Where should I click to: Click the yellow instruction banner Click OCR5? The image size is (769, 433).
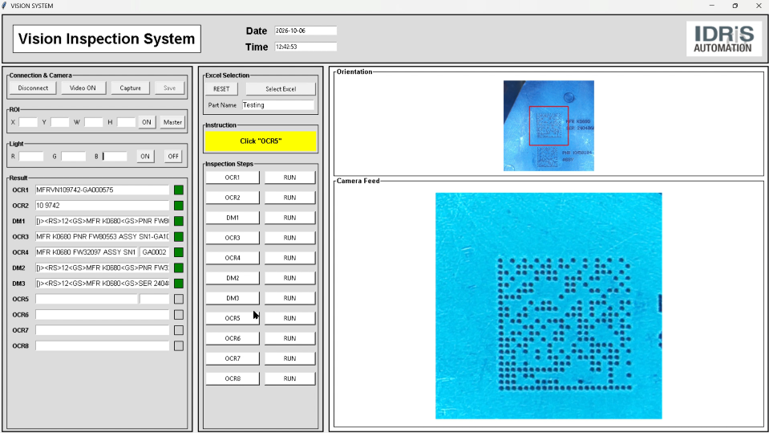260,141
